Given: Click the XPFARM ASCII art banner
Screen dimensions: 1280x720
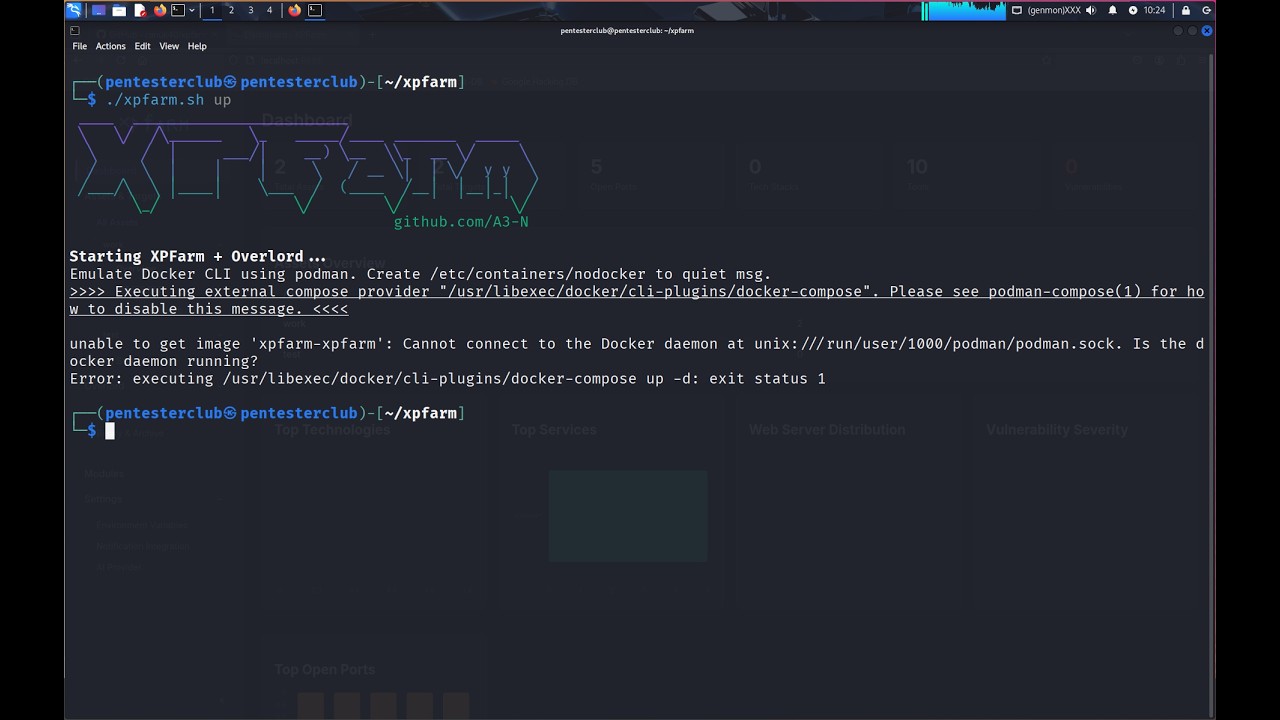Looking at the screenshot, I should pos(308,168).
